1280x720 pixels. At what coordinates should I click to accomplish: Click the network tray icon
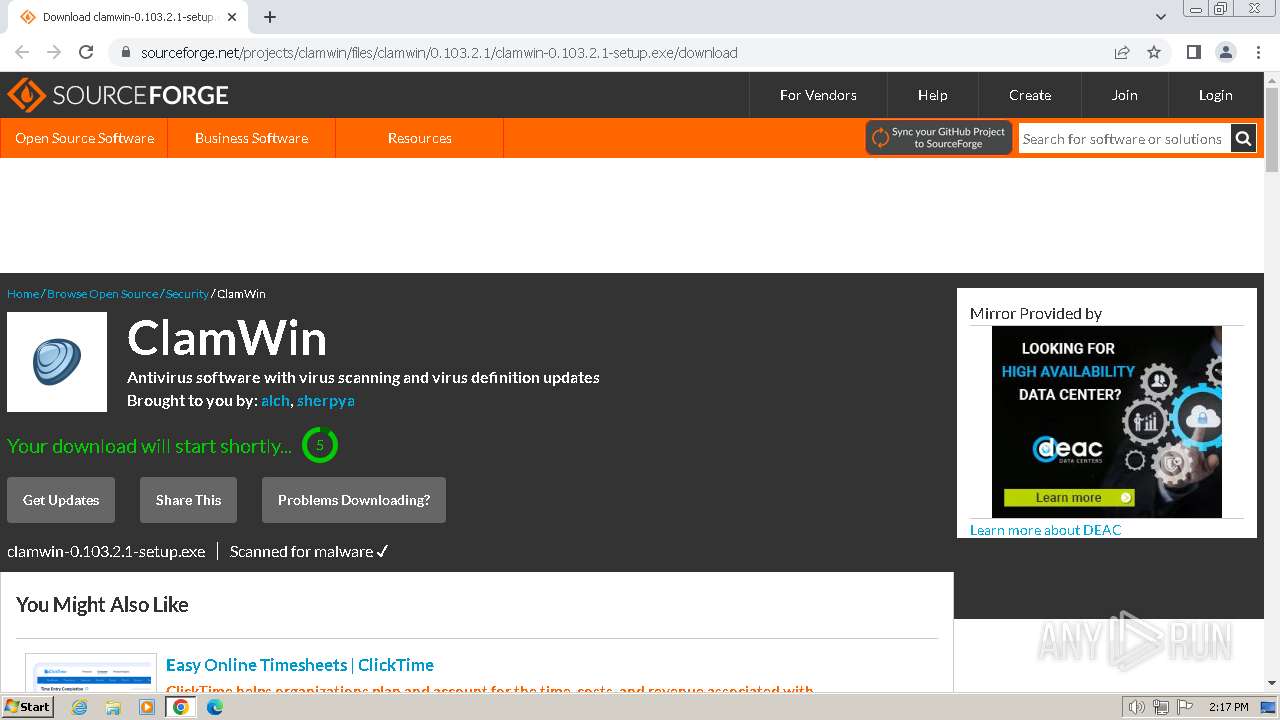point(1161,707)
